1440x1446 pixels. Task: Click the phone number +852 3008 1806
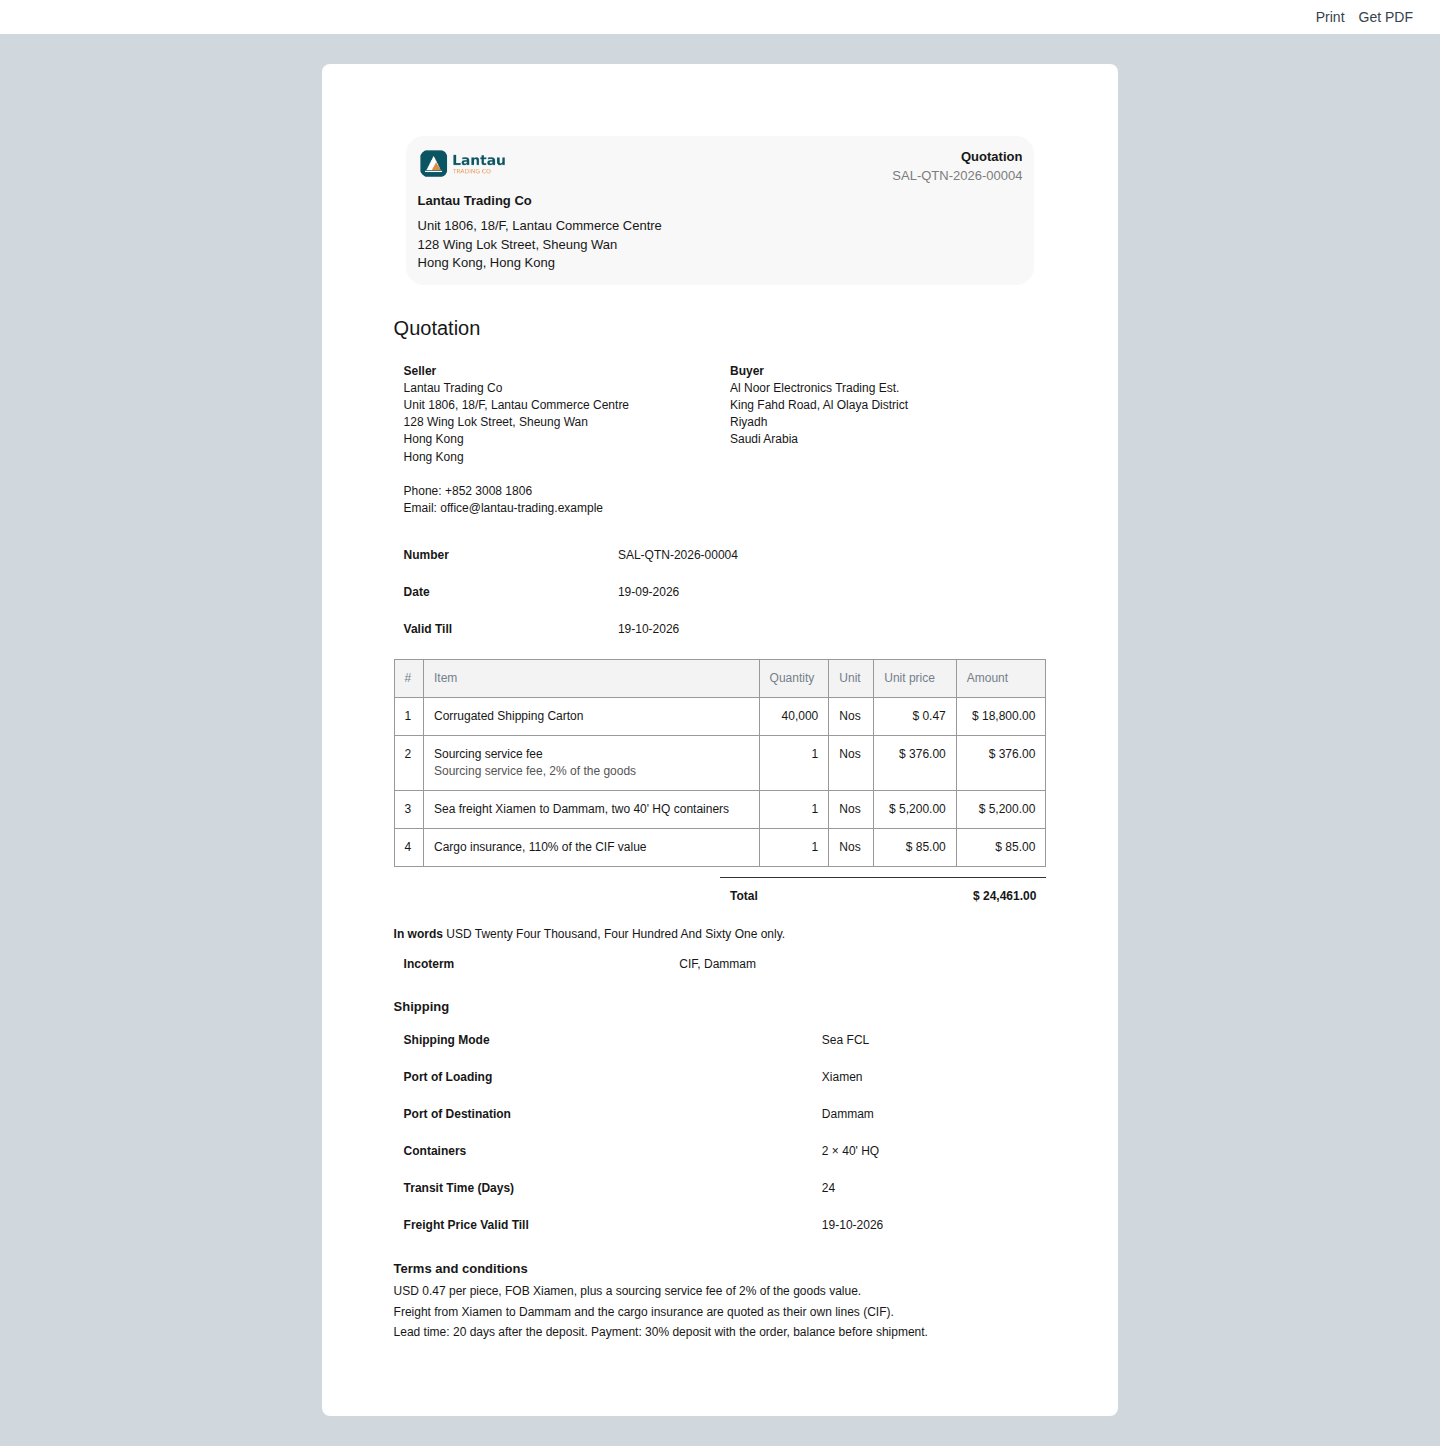[x=488, y=491]
